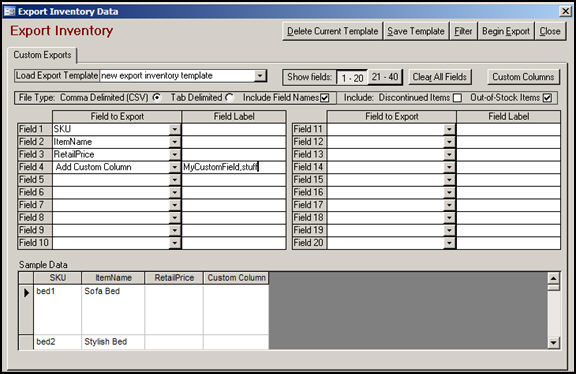Enable Discontinued Items checkbox

pyautogui.click(x=457, y=98)
